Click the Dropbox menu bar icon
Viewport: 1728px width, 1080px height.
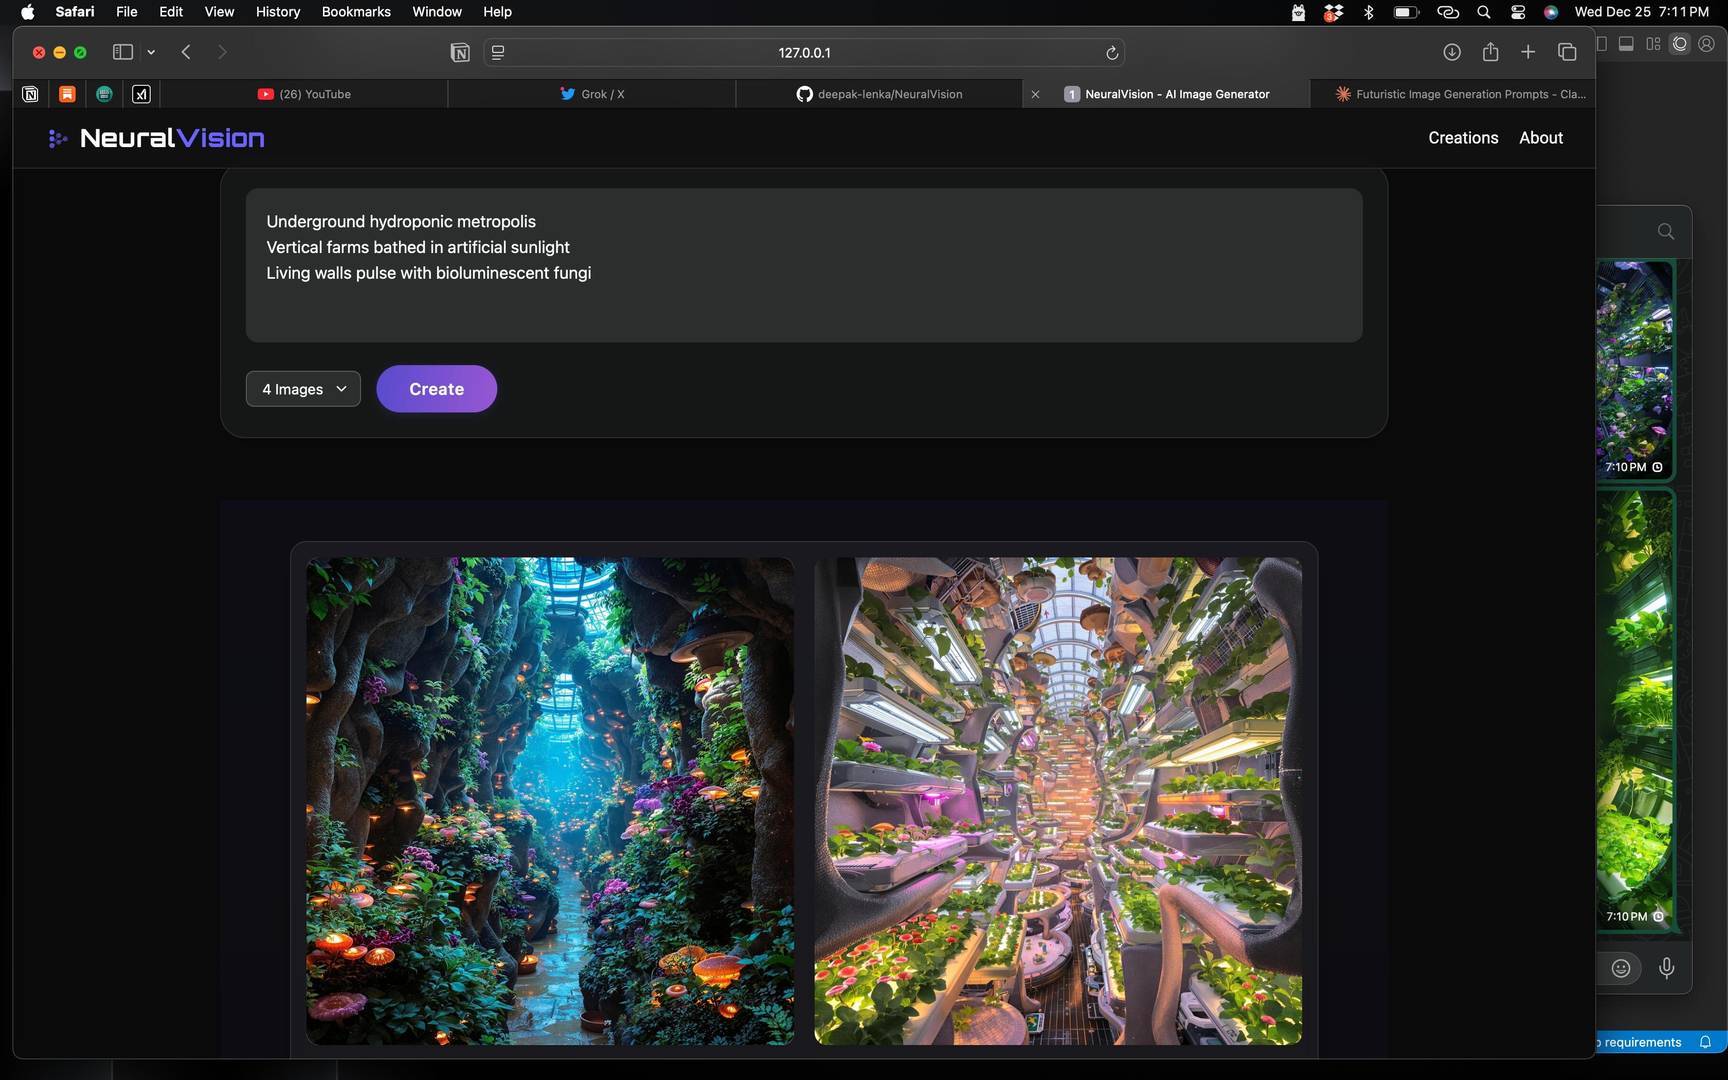[x=1333, y=12]
